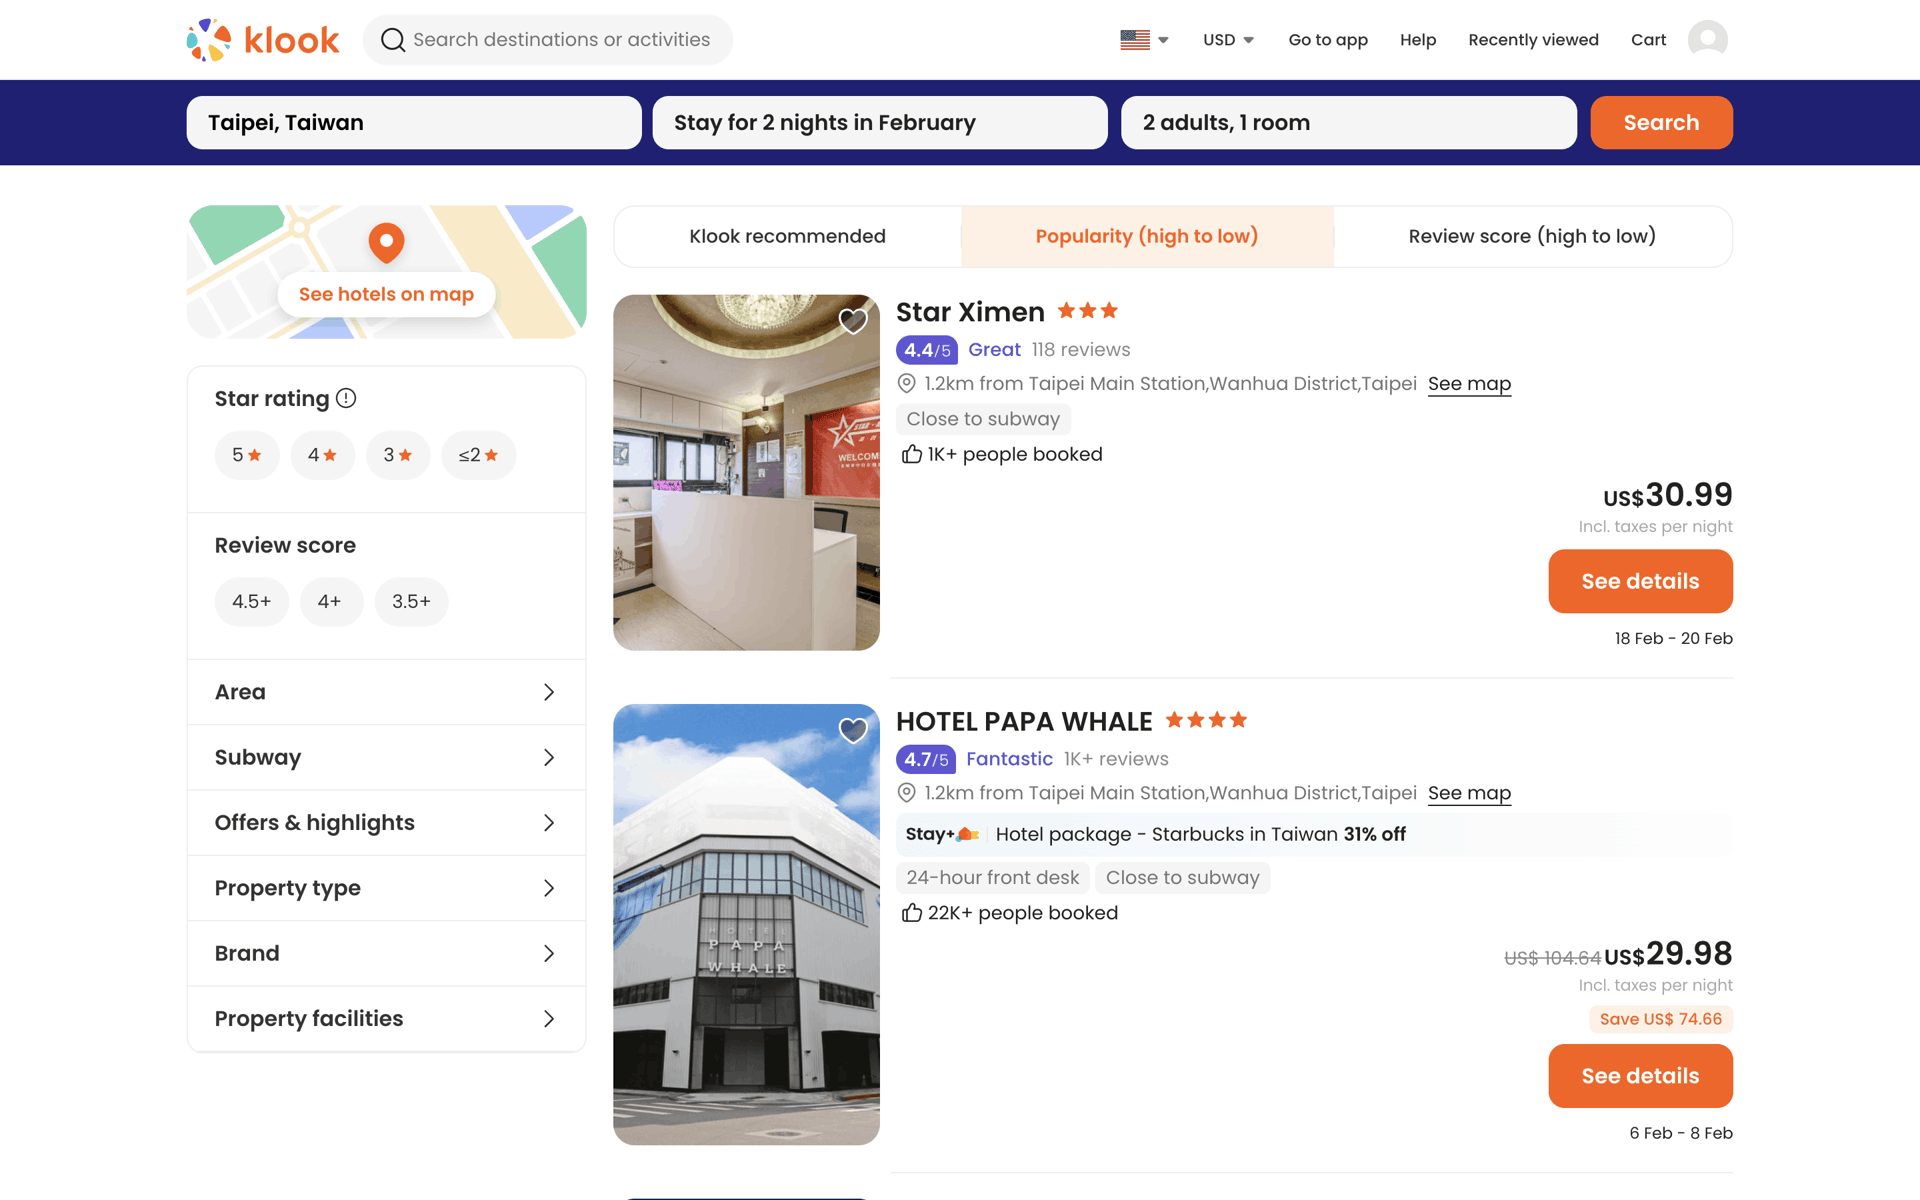
Task: Open the HOTEL PAPA WHALE title
Action: coord(1024,721)
